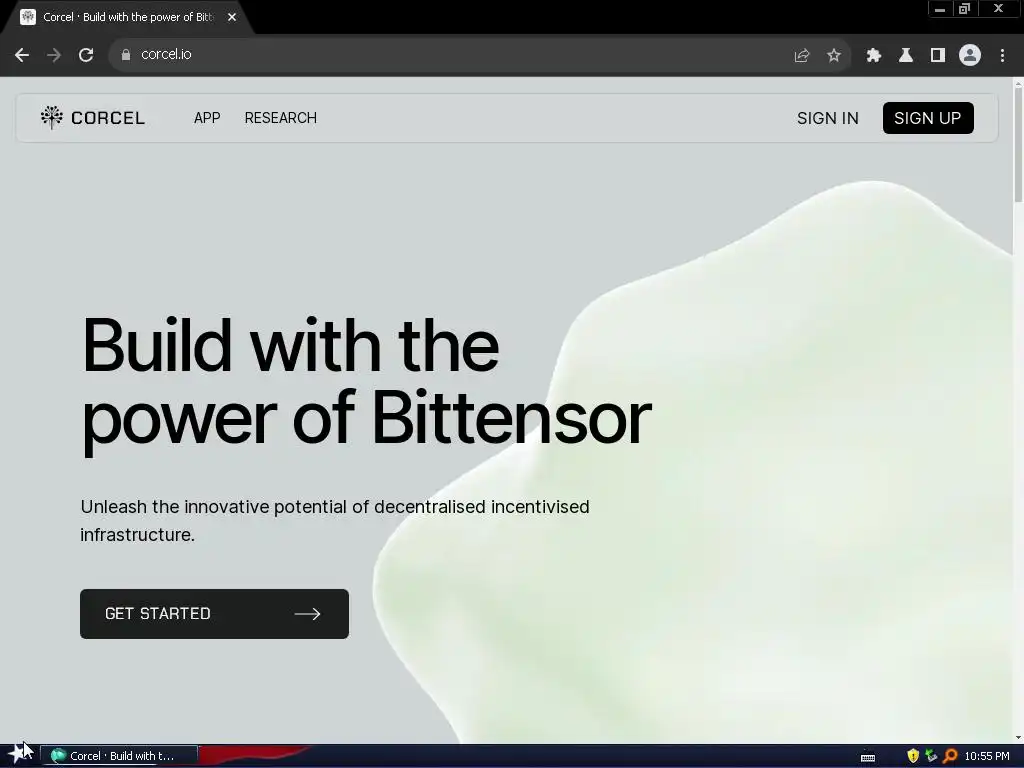Click the CORCEL brand name

tap(108, 118)
